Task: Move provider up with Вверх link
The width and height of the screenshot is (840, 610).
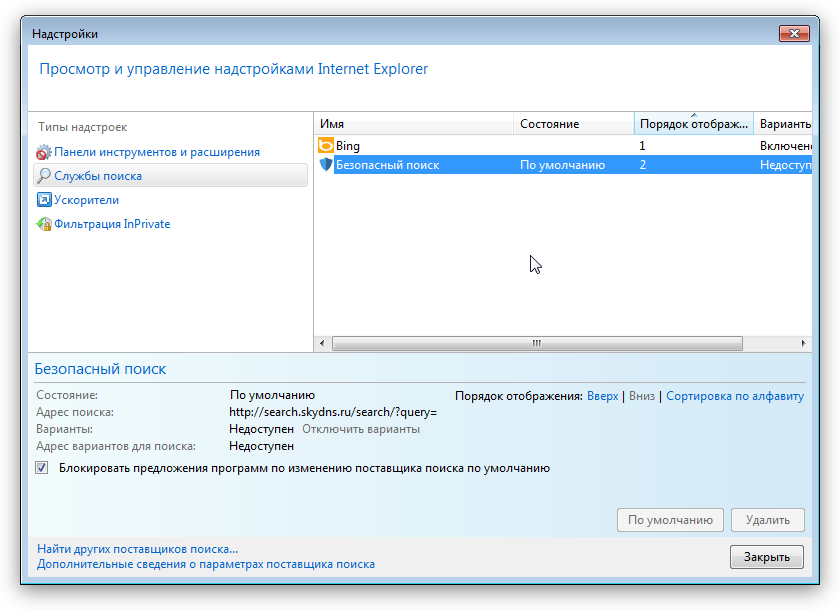Action: click(x=602, y=396)
